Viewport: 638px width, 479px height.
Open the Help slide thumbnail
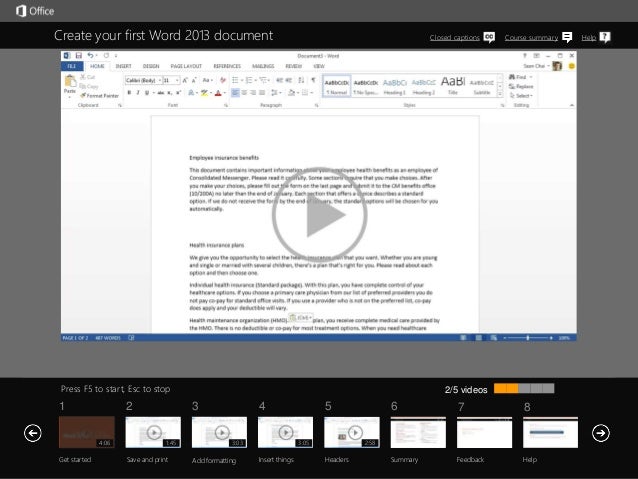[x=550, y=432]
